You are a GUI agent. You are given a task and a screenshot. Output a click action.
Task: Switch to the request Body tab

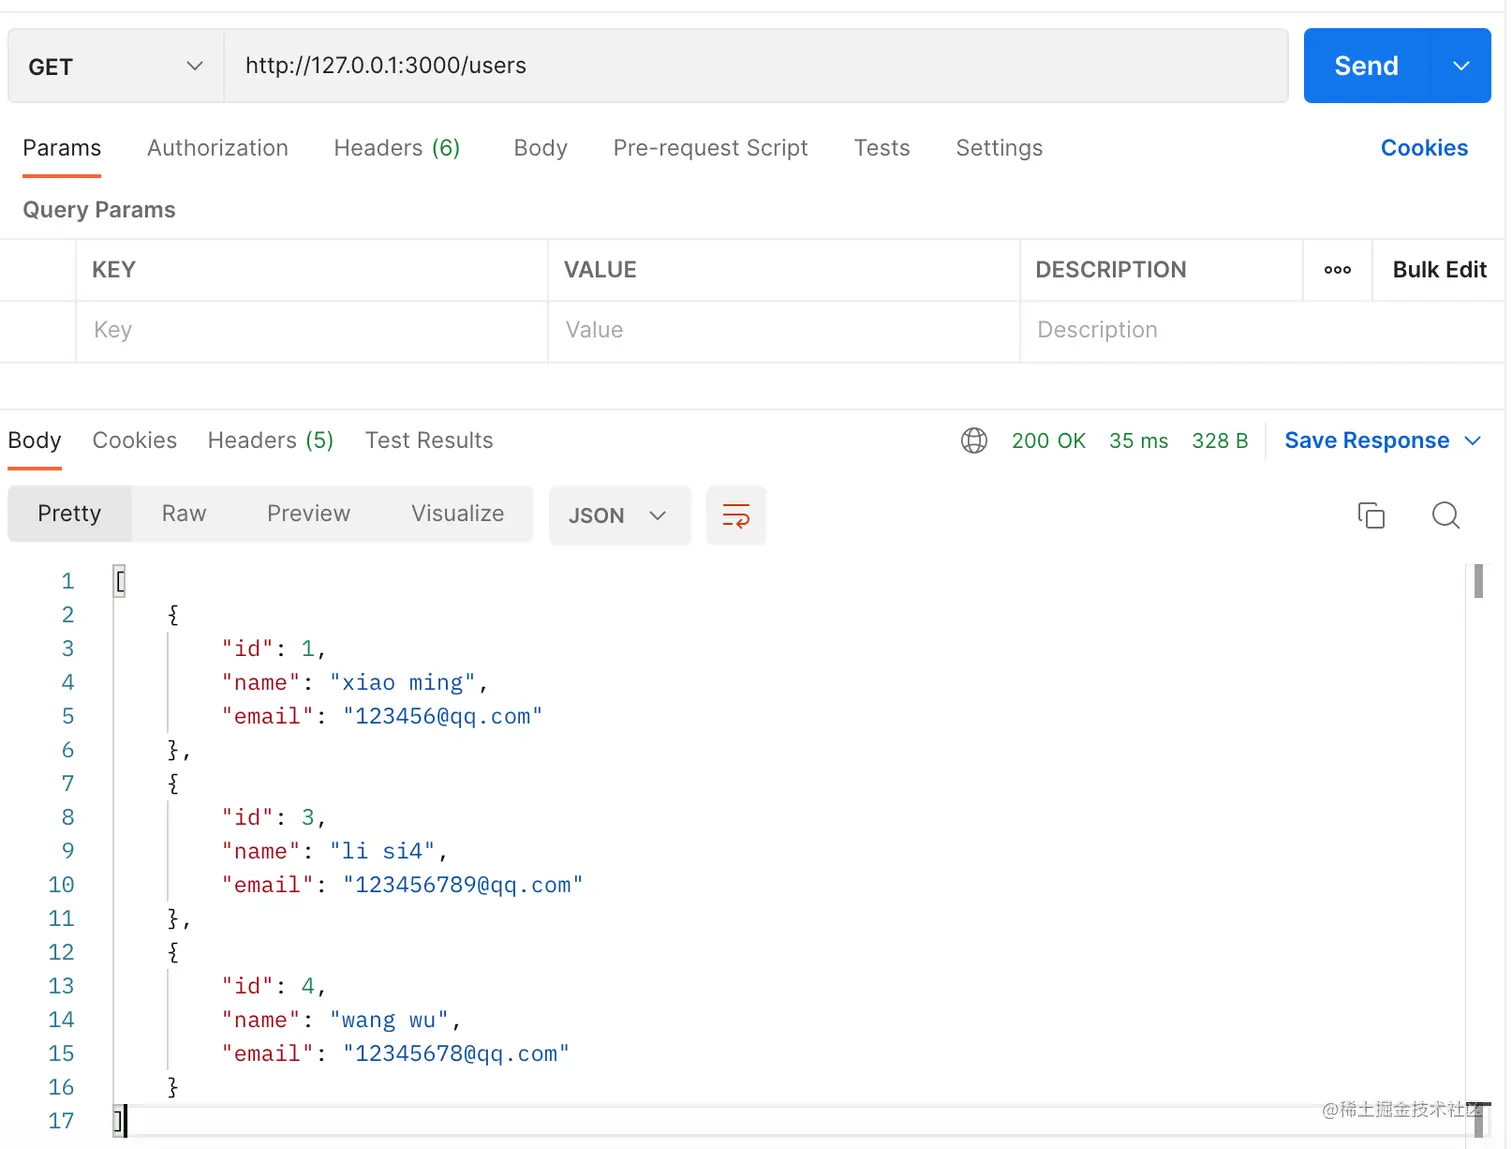pyautogui.click(x=541, y=148)
